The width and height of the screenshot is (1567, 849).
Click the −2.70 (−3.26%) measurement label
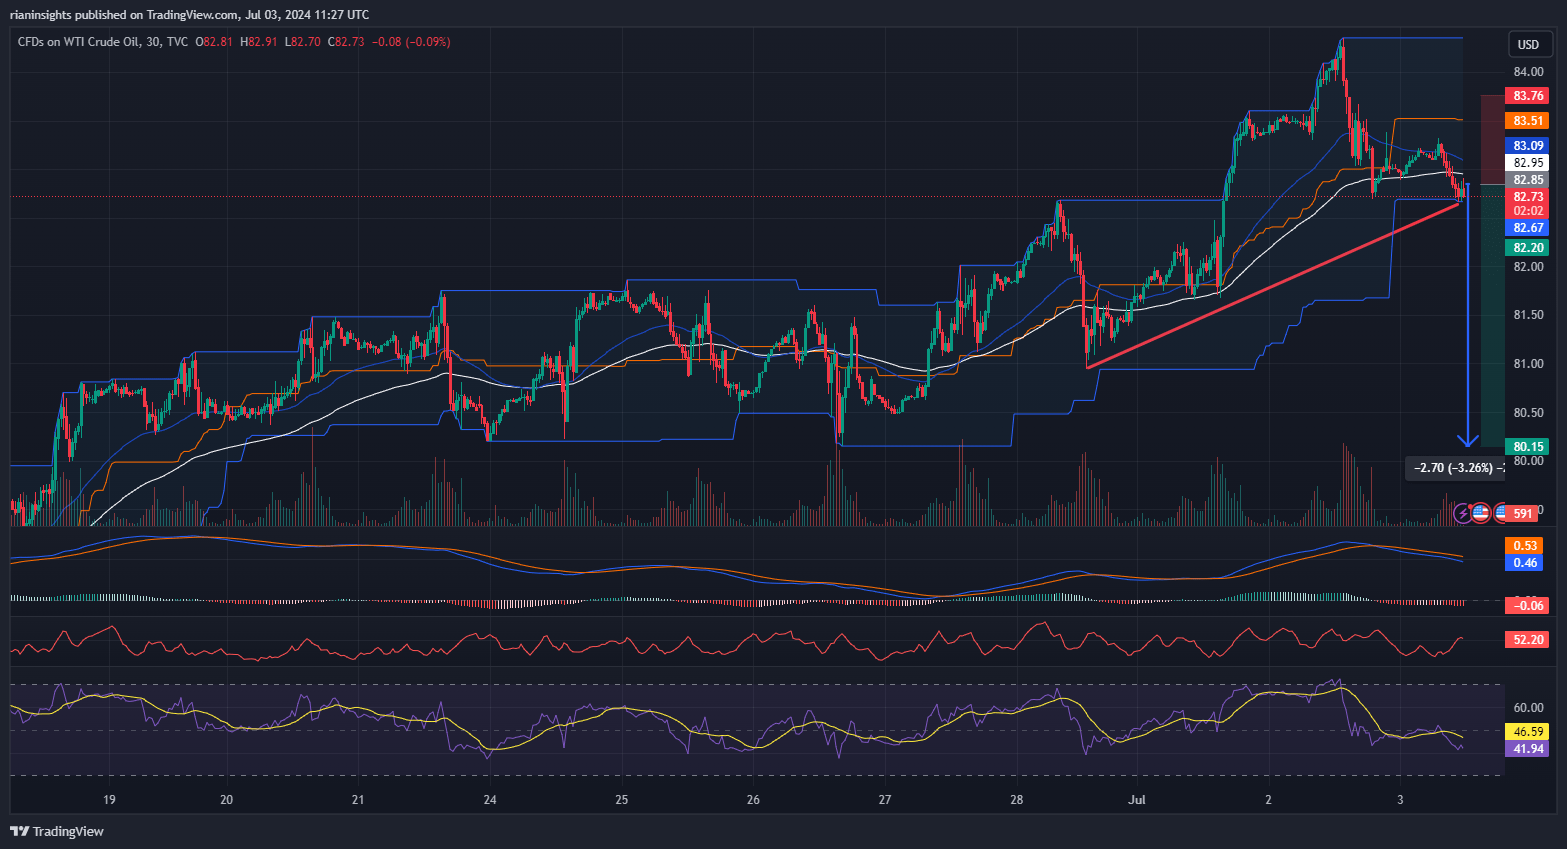click(x=1455, y=468)
